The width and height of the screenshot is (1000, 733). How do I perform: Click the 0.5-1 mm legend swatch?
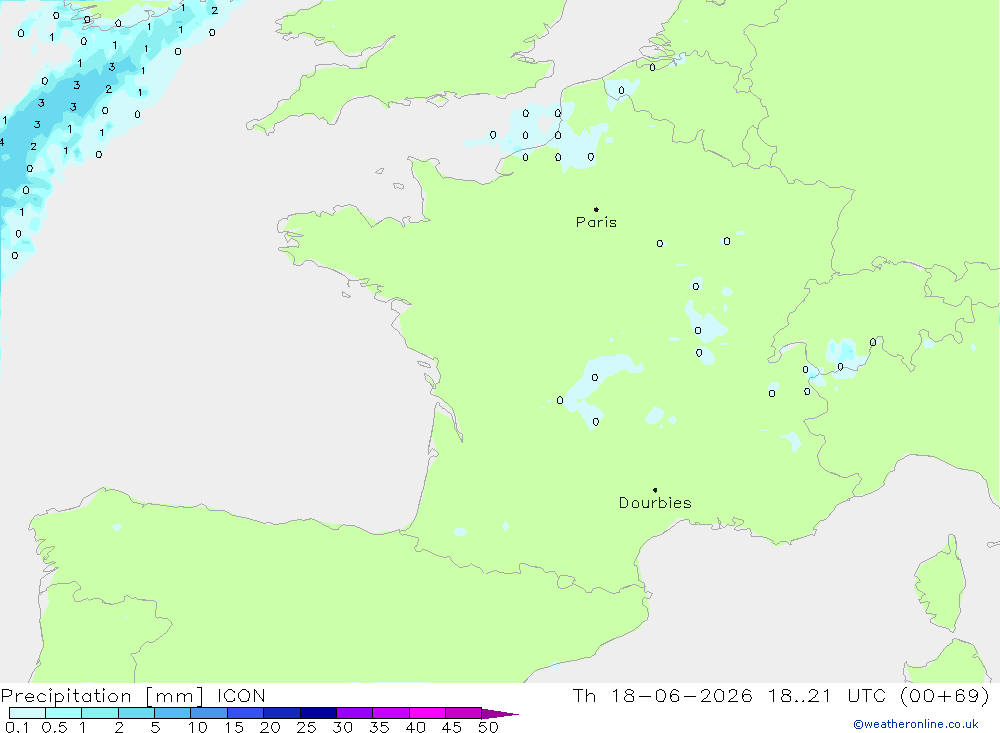[x=64, y=713]
